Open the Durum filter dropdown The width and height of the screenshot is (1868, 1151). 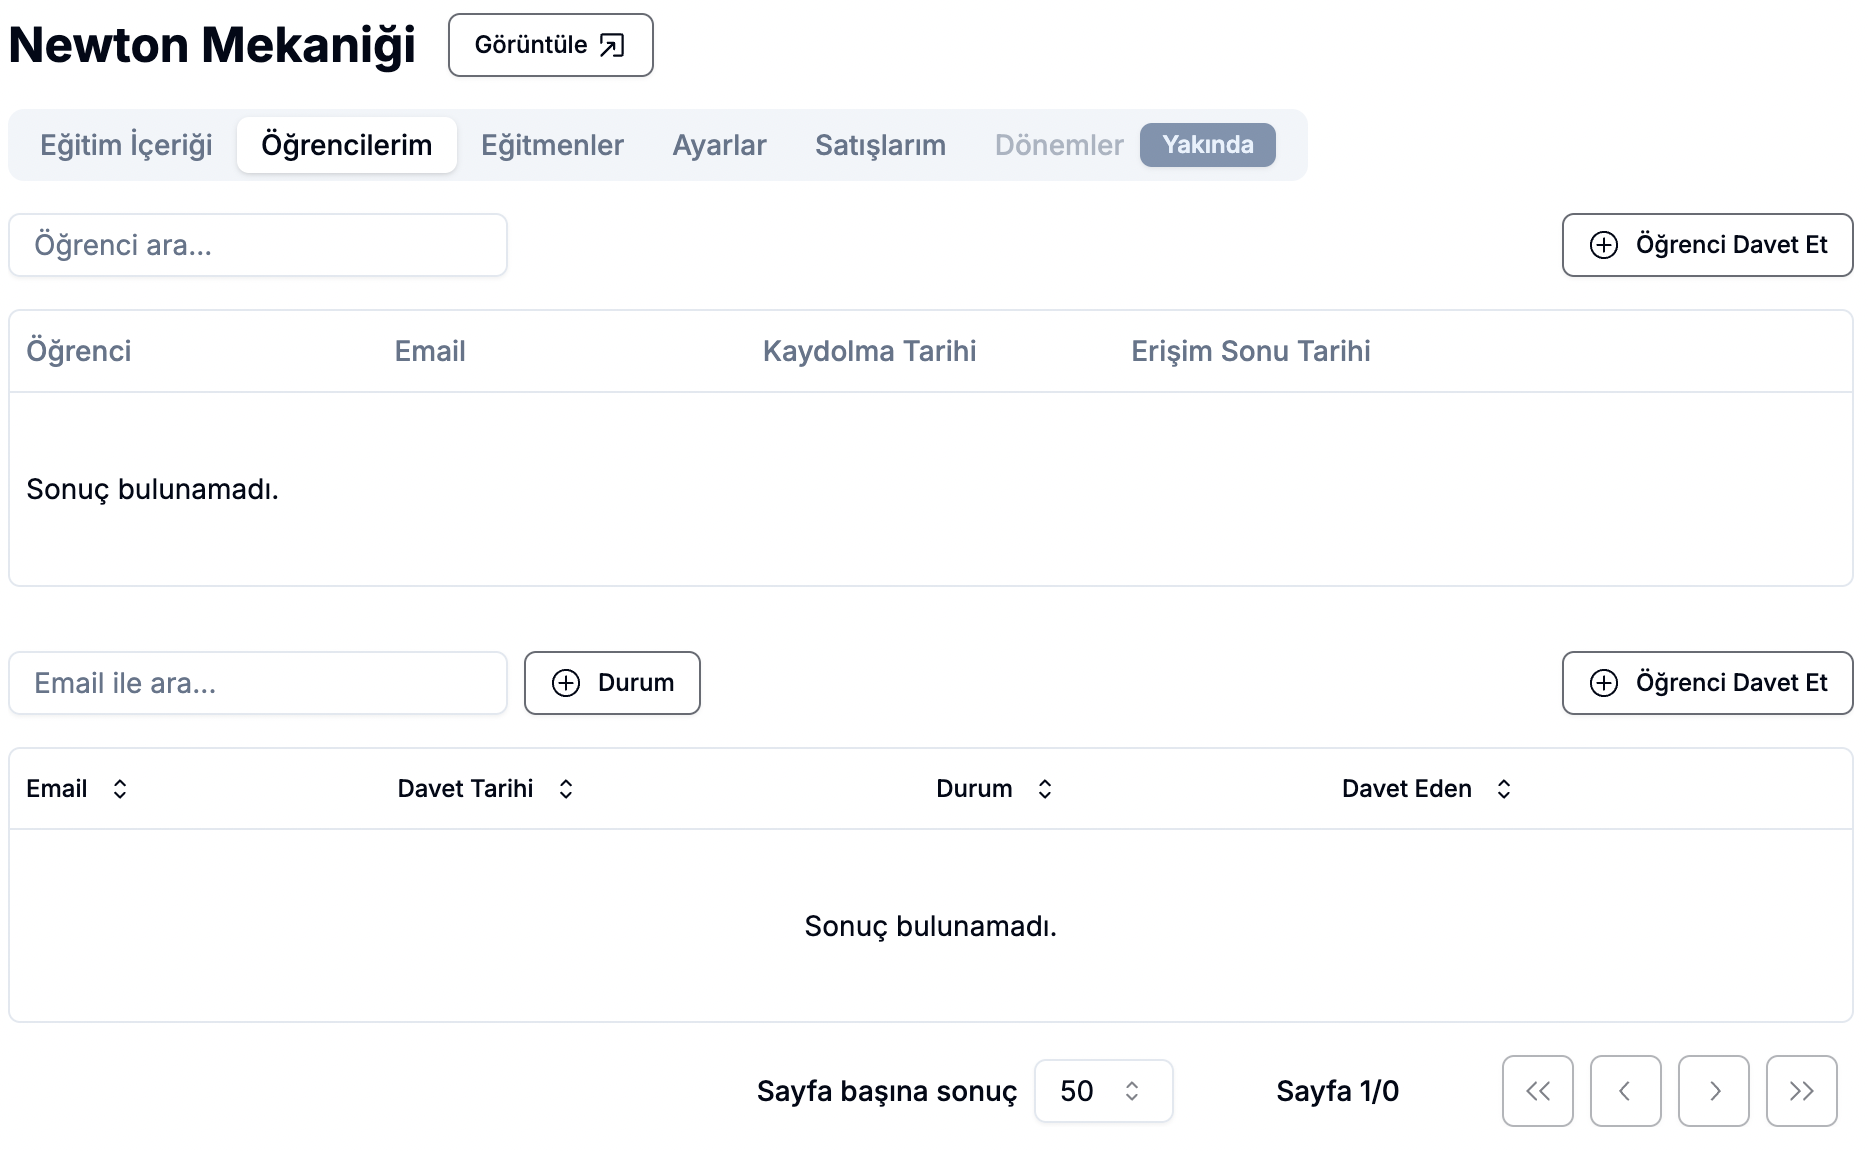(x=612, y=683)
